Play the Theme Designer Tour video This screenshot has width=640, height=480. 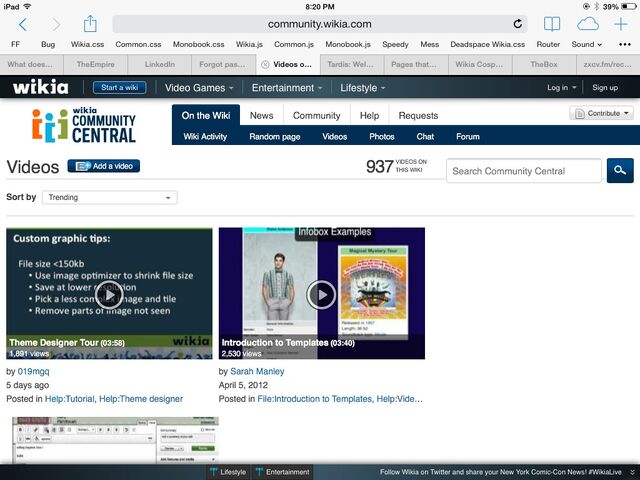[x=109, y=294]
